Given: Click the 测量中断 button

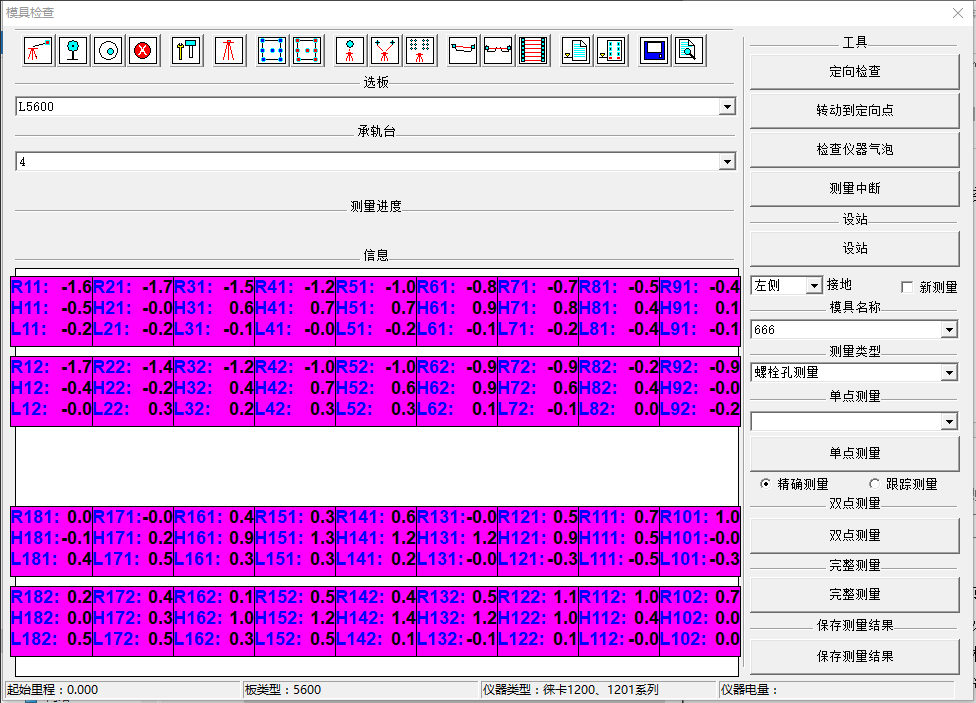Looking at the screenshot, I should 854,188.
